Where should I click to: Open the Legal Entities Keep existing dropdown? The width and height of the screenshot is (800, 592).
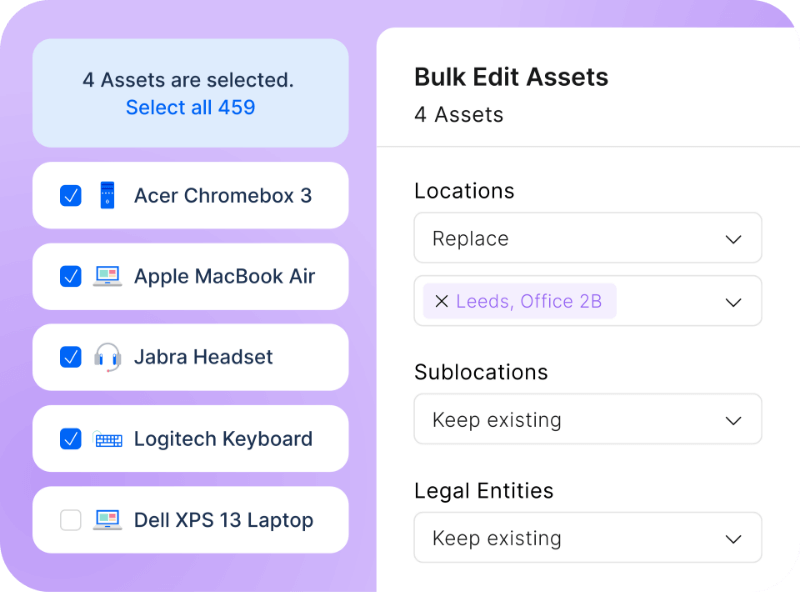(588, 538)
